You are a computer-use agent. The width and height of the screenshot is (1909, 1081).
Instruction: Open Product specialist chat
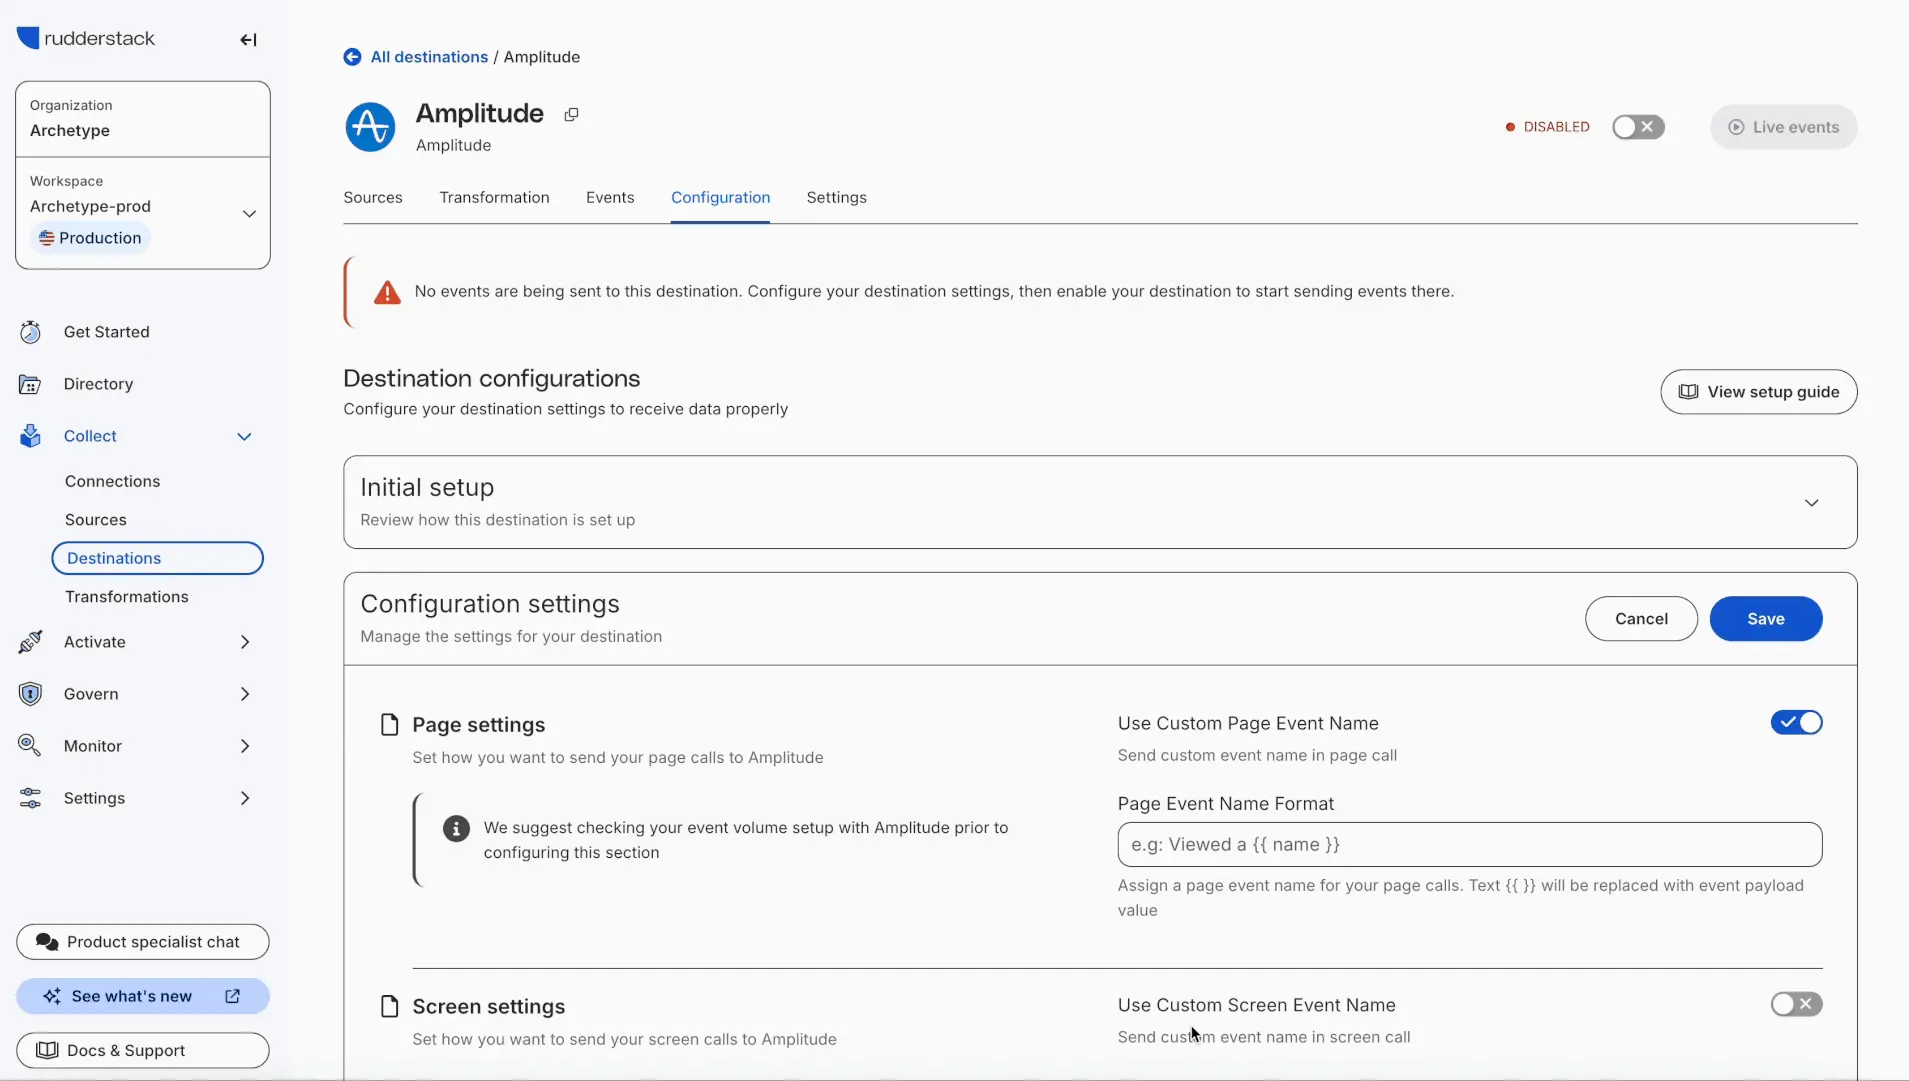[x=143, y=942]
